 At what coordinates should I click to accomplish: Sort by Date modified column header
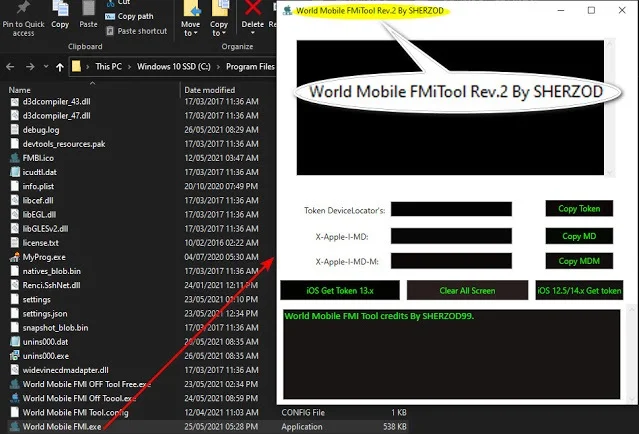(x=209, y=90)
